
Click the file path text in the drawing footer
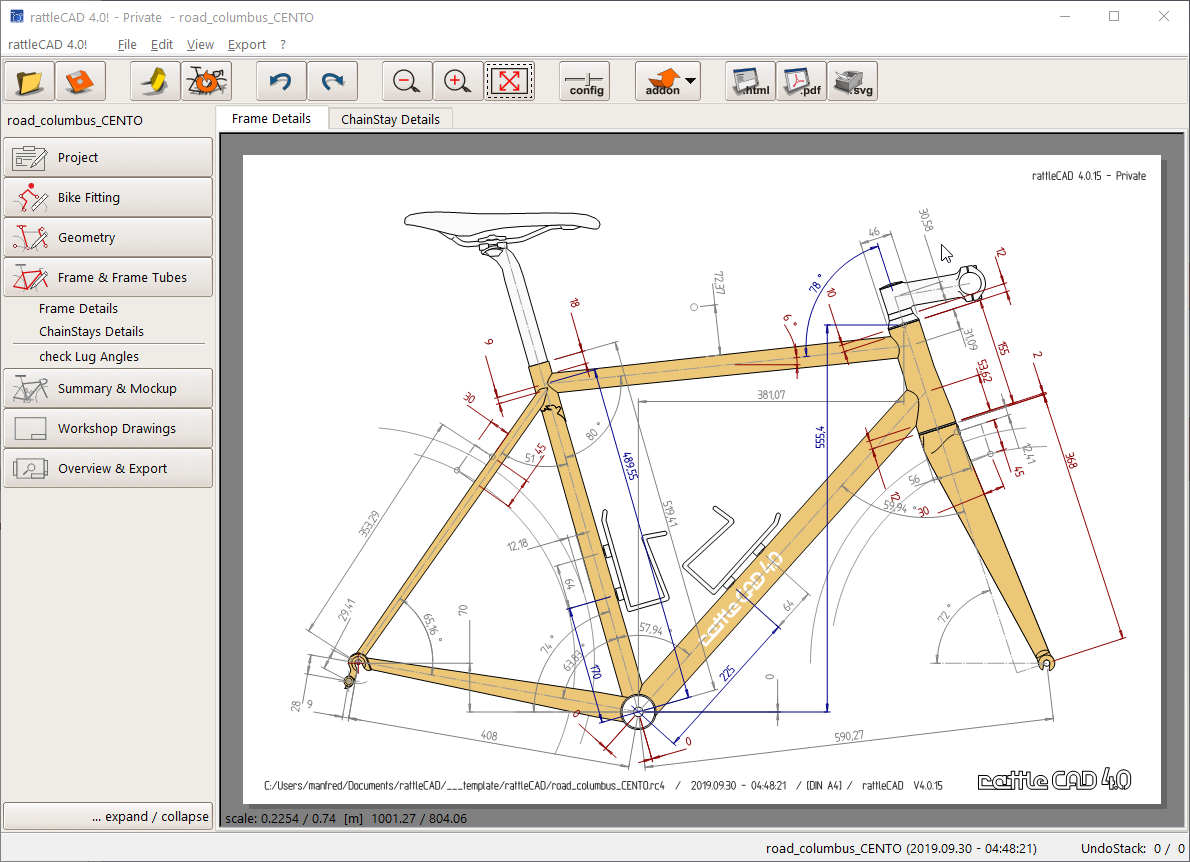464,786
